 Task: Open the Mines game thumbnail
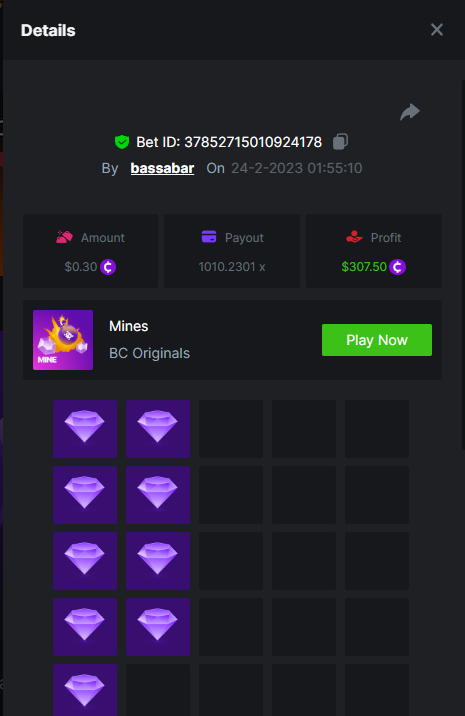(x=63, y=340)
